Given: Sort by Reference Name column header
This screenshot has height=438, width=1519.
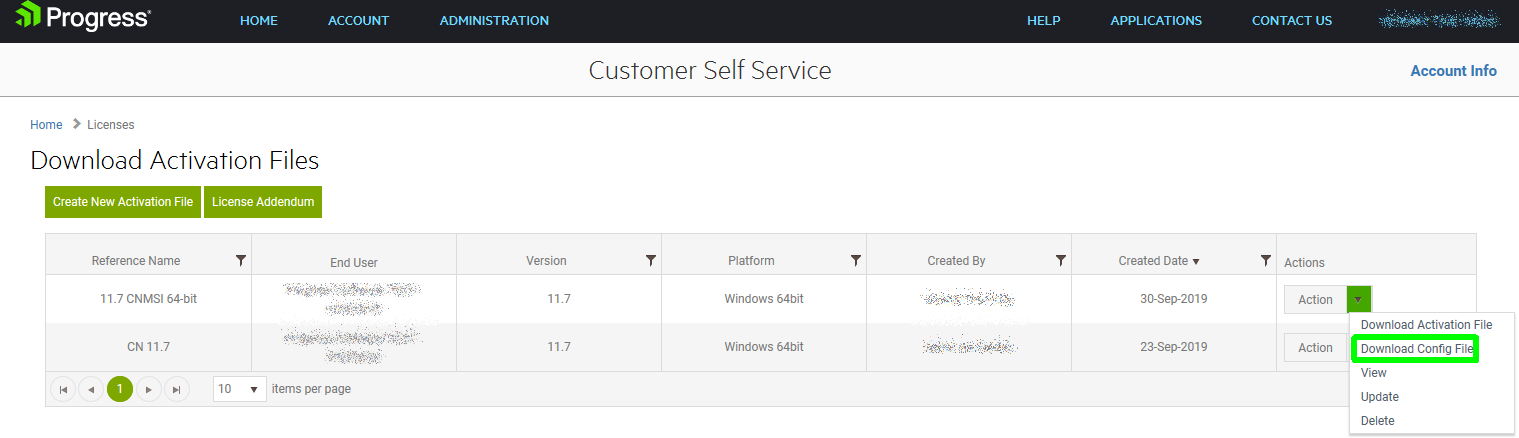Looking at the screenshot, I should 136,261.
